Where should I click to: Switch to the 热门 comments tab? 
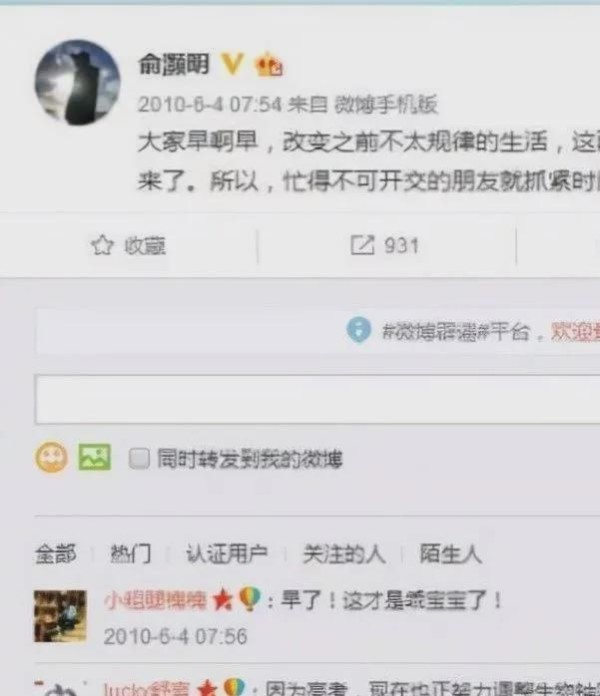coord(130,554)
